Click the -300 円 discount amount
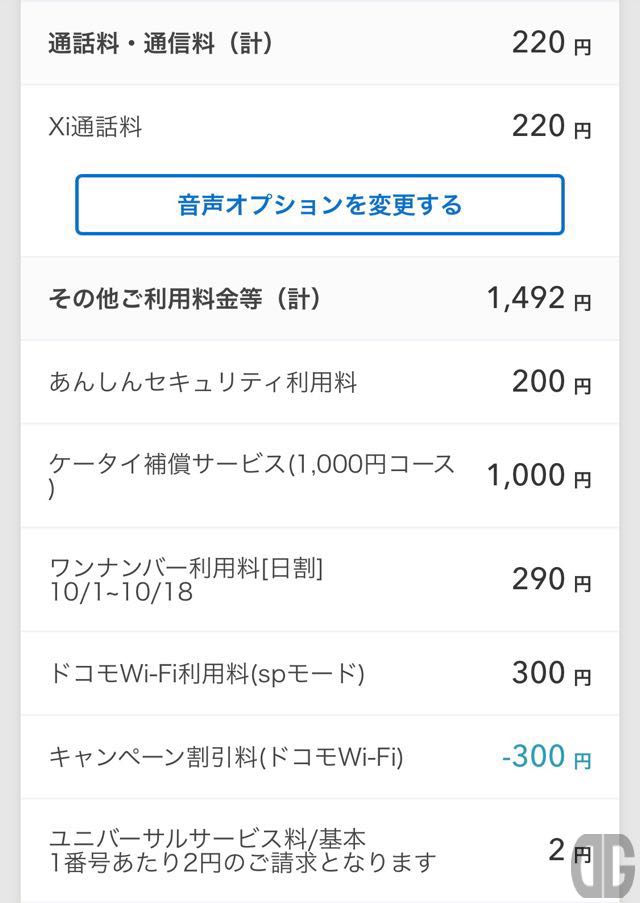 tap(546, 757)
